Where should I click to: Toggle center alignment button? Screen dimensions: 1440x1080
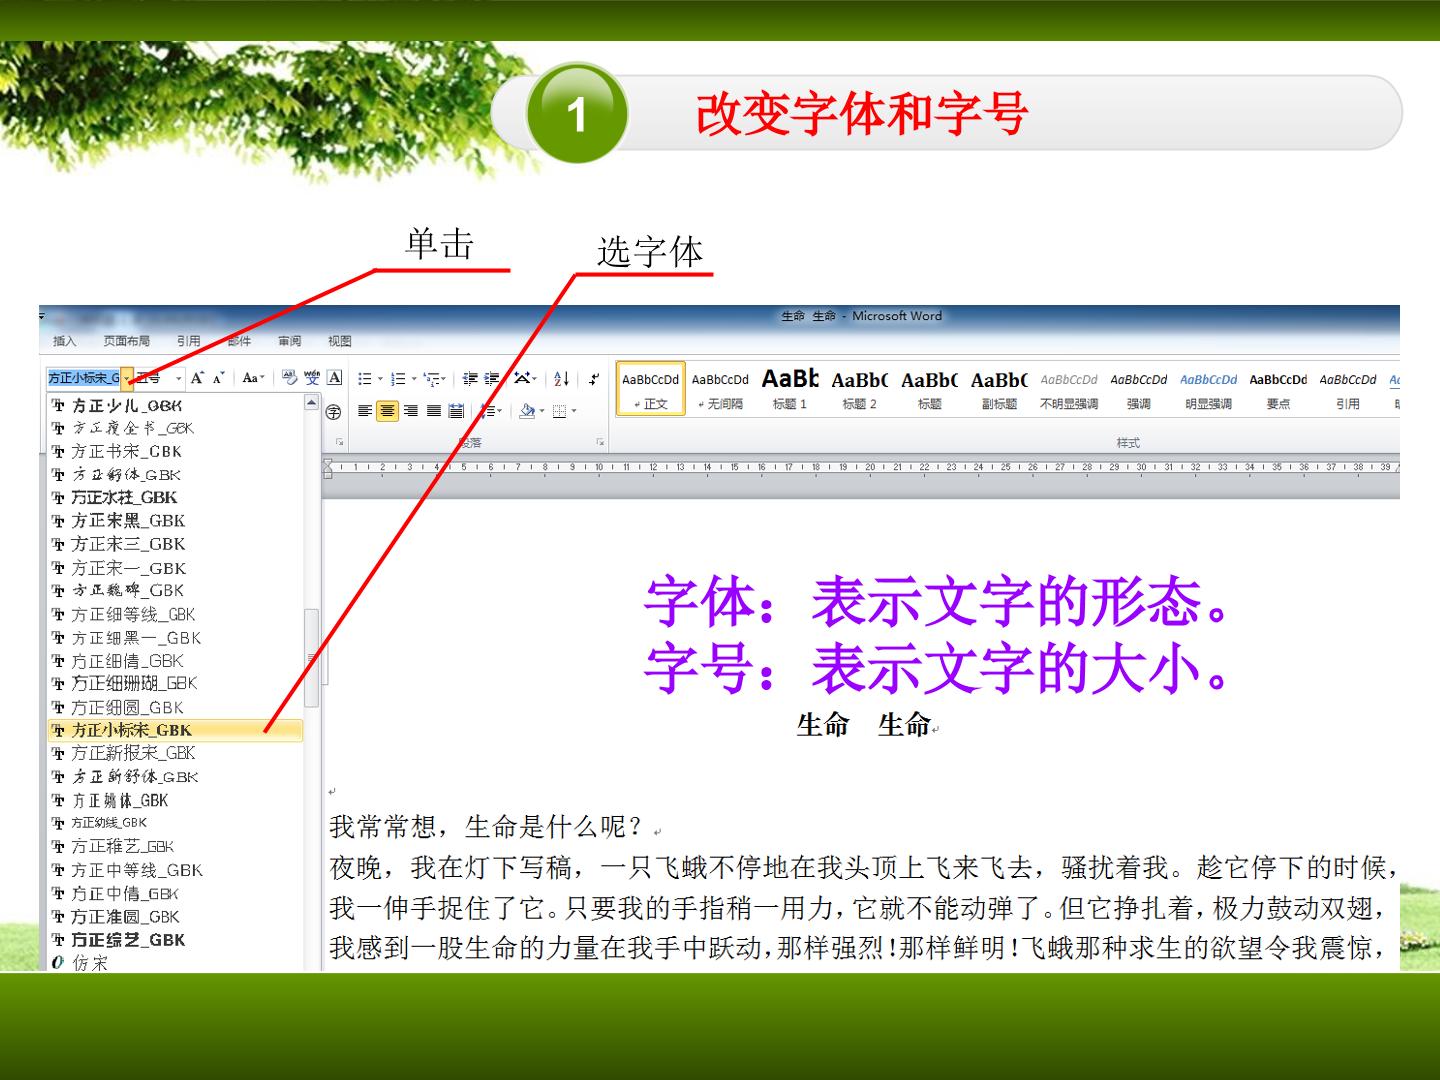pyautogui.click(x=387, y=410)
